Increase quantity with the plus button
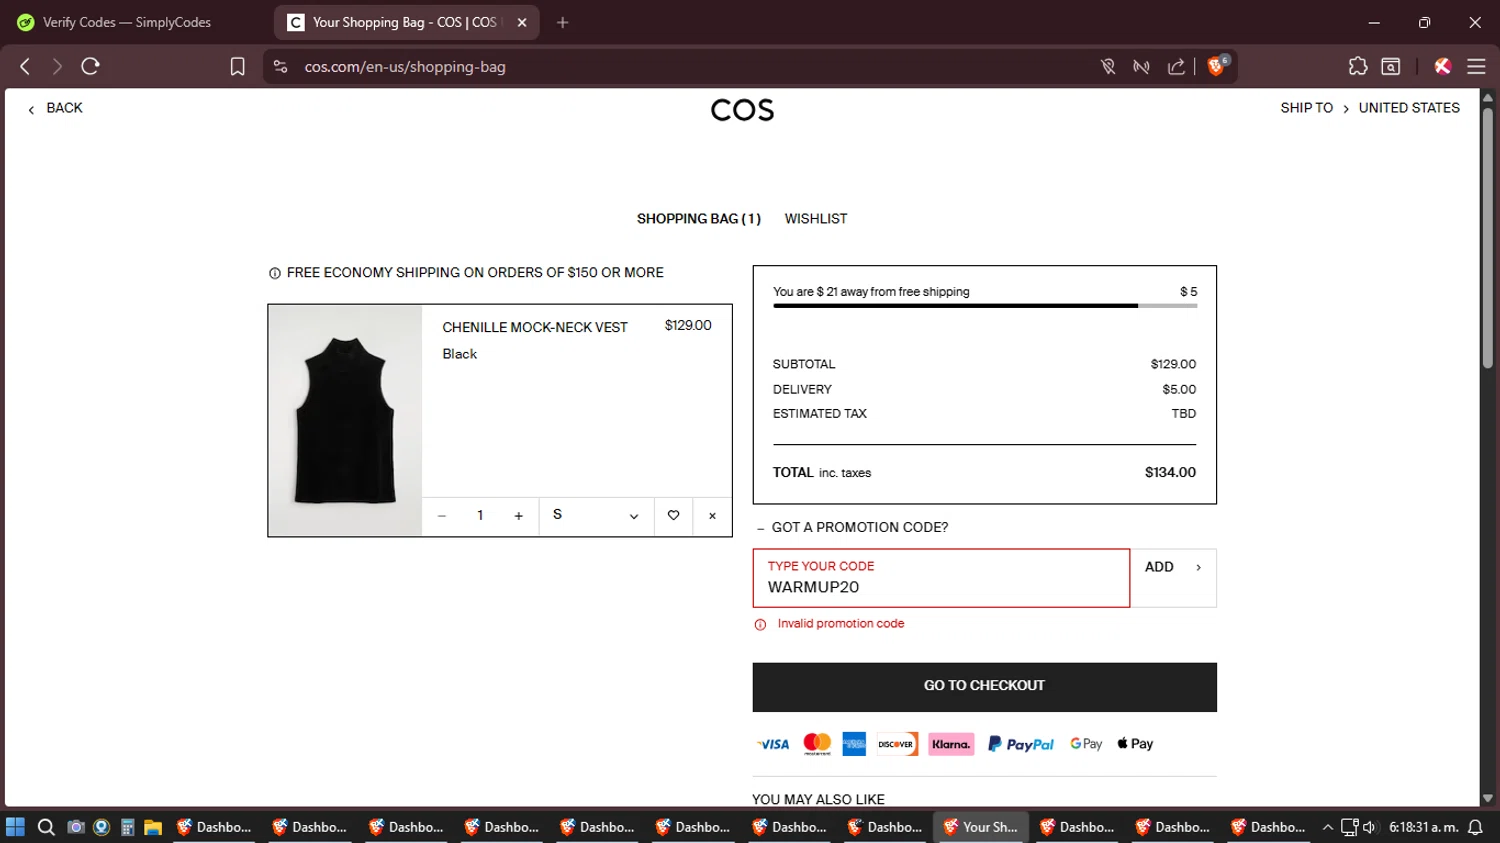1500x843 pixels. pyautogui.click(x=518, y=516)
